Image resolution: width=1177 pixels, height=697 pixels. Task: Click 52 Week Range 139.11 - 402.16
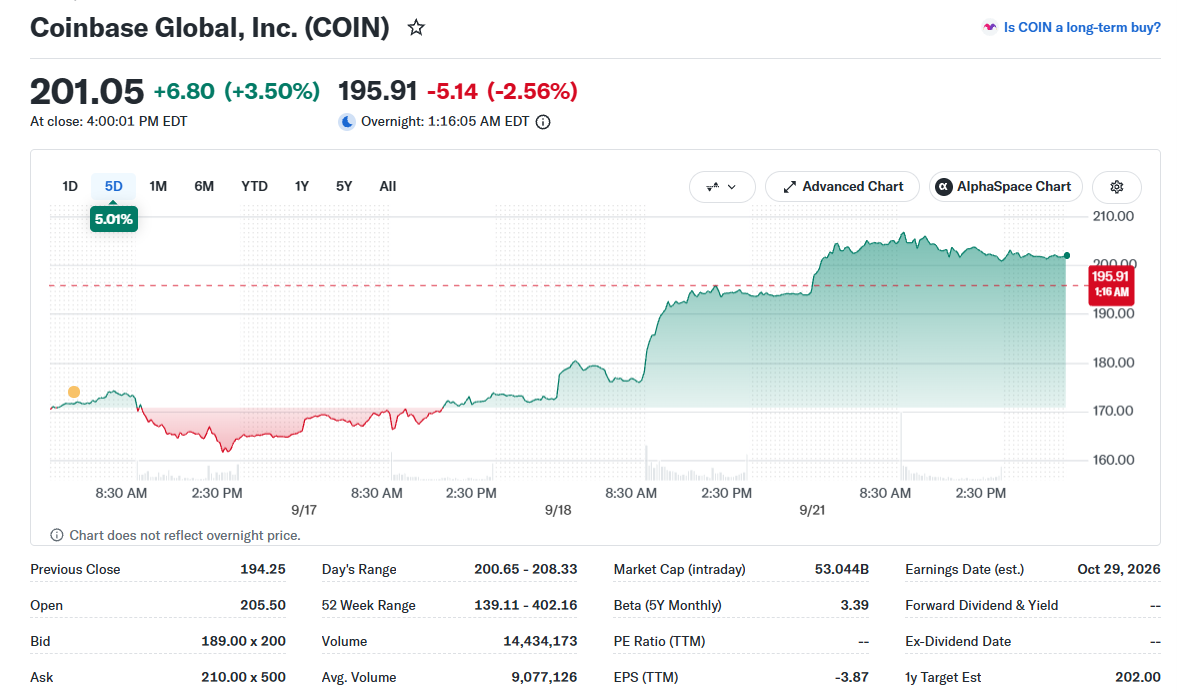pos(525,605)
